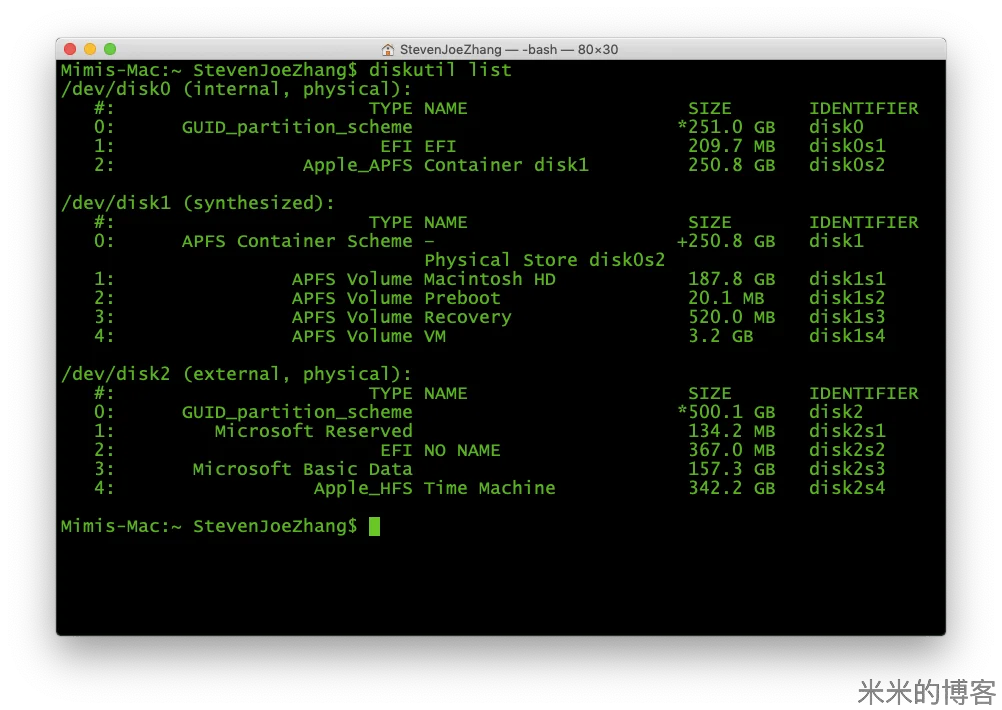Click the "Apple_HFS" partition type
The height and width of the screenshot is (710, 1002).
click(363, 488)
